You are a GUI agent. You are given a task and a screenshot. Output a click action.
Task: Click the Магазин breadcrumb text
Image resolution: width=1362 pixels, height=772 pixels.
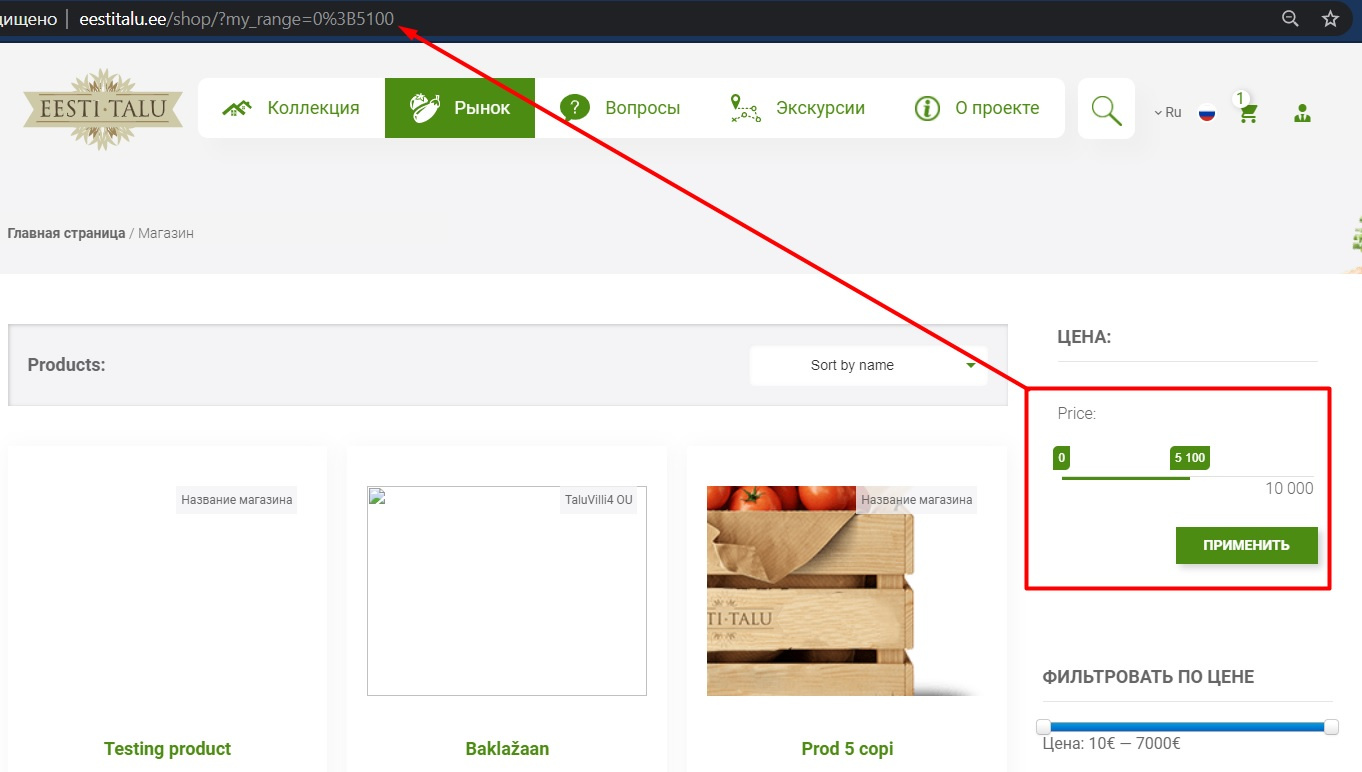(166, 233)
